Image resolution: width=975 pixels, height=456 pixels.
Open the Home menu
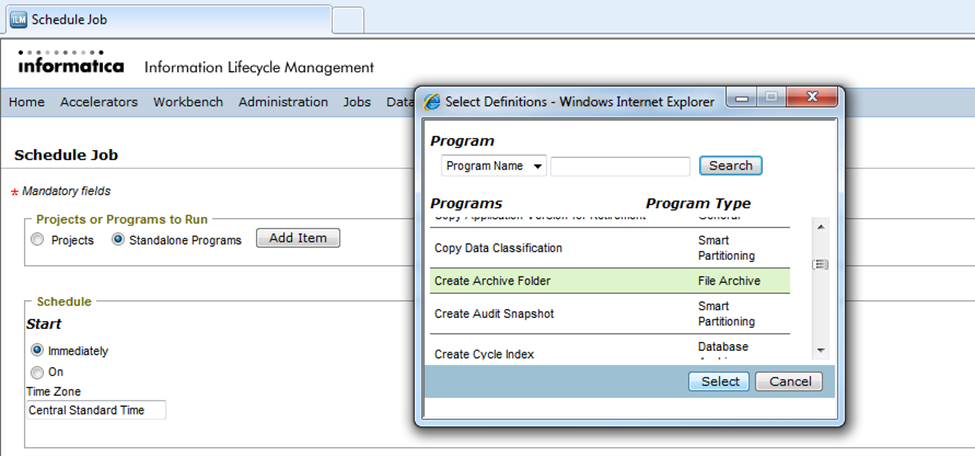[27, 102]
